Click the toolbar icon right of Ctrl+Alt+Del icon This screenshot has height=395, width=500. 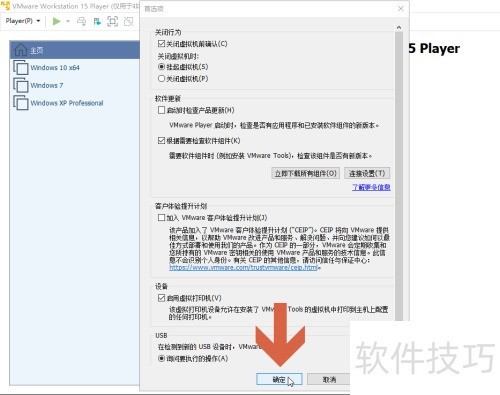[97, 22]
